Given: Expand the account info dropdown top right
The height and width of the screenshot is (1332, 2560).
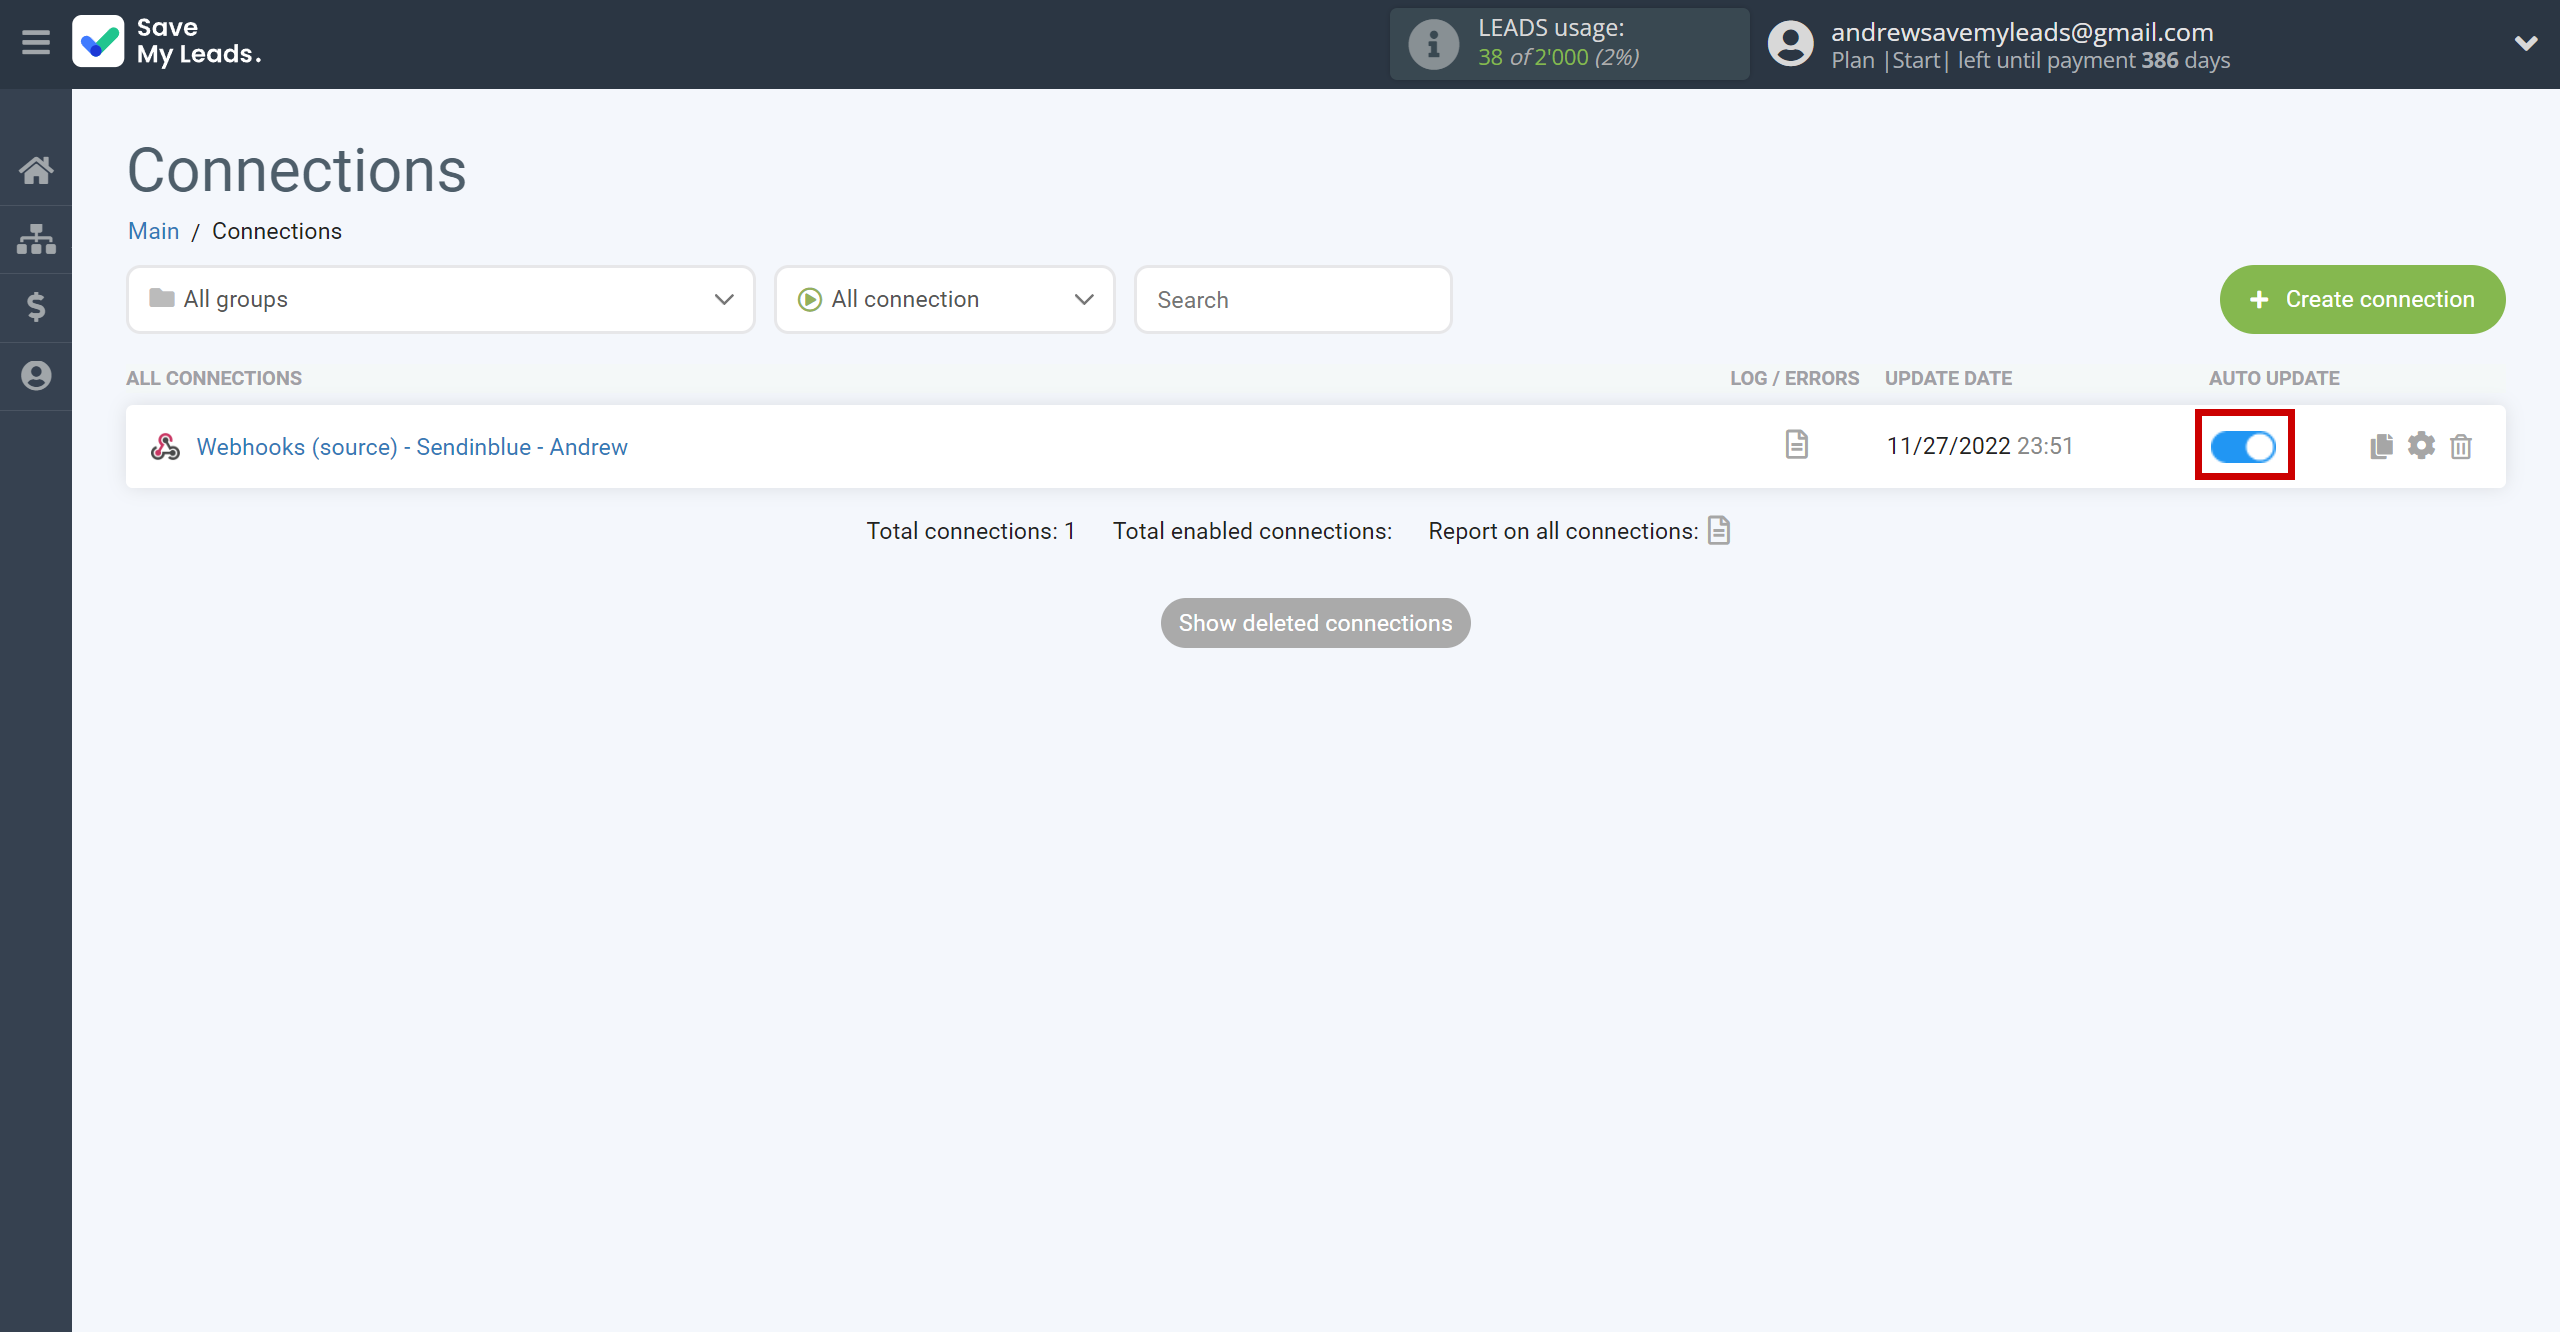Looking at the screenshot, I should (x=2526, y=42).
